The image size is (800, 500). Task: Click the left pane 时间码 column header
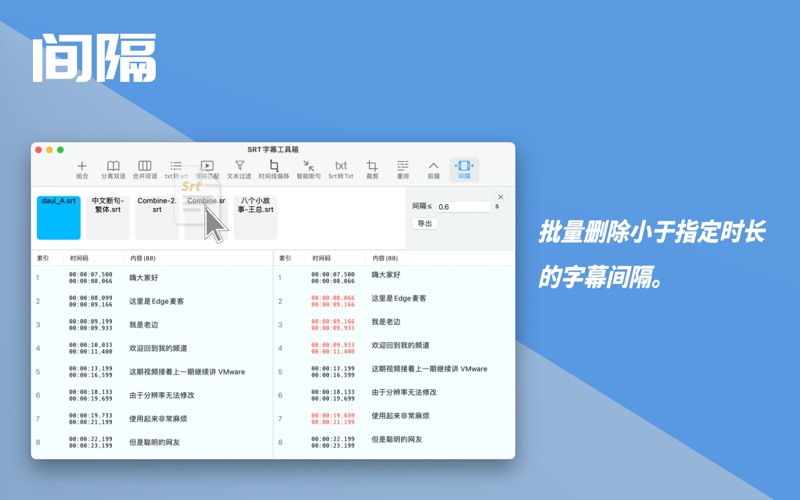pyautogui.click(x=79, y=258)
